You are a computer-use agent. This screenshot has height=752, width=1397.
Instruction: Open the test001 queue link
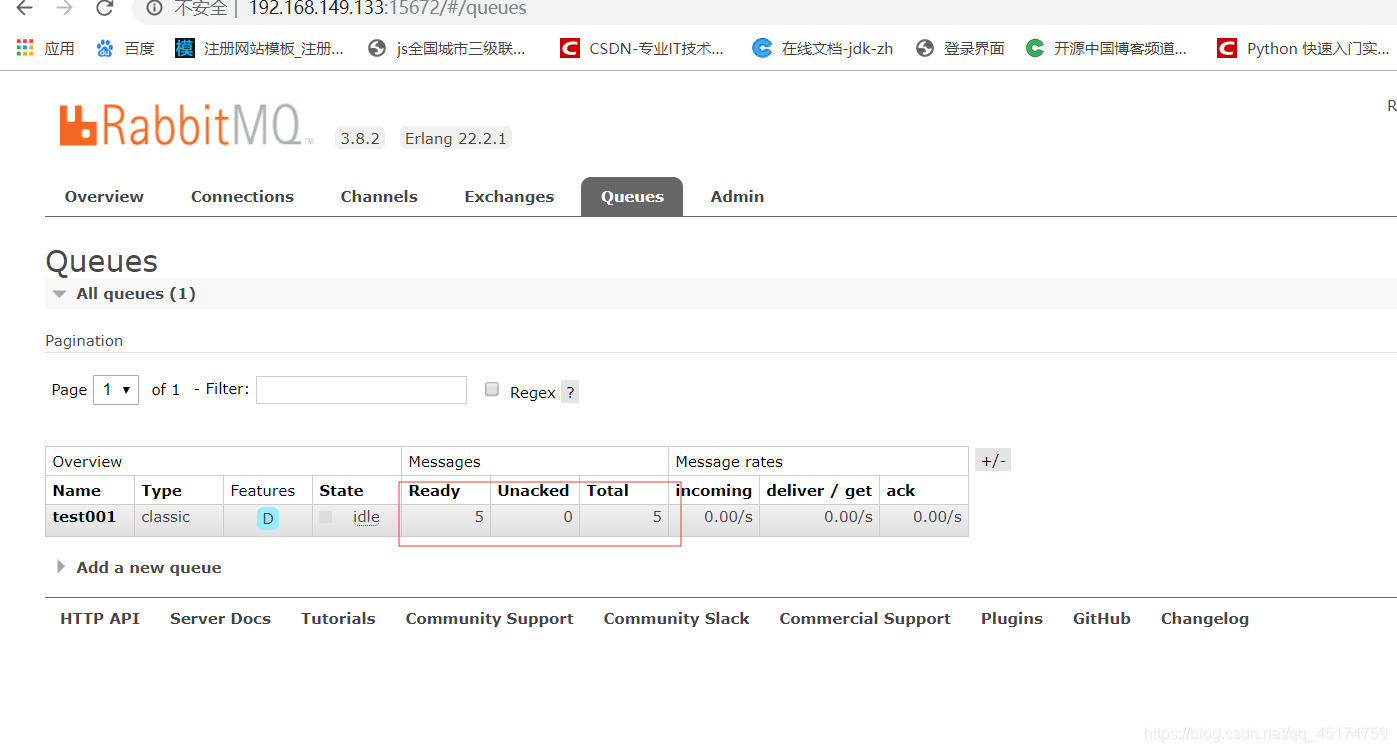coord(84,517)
